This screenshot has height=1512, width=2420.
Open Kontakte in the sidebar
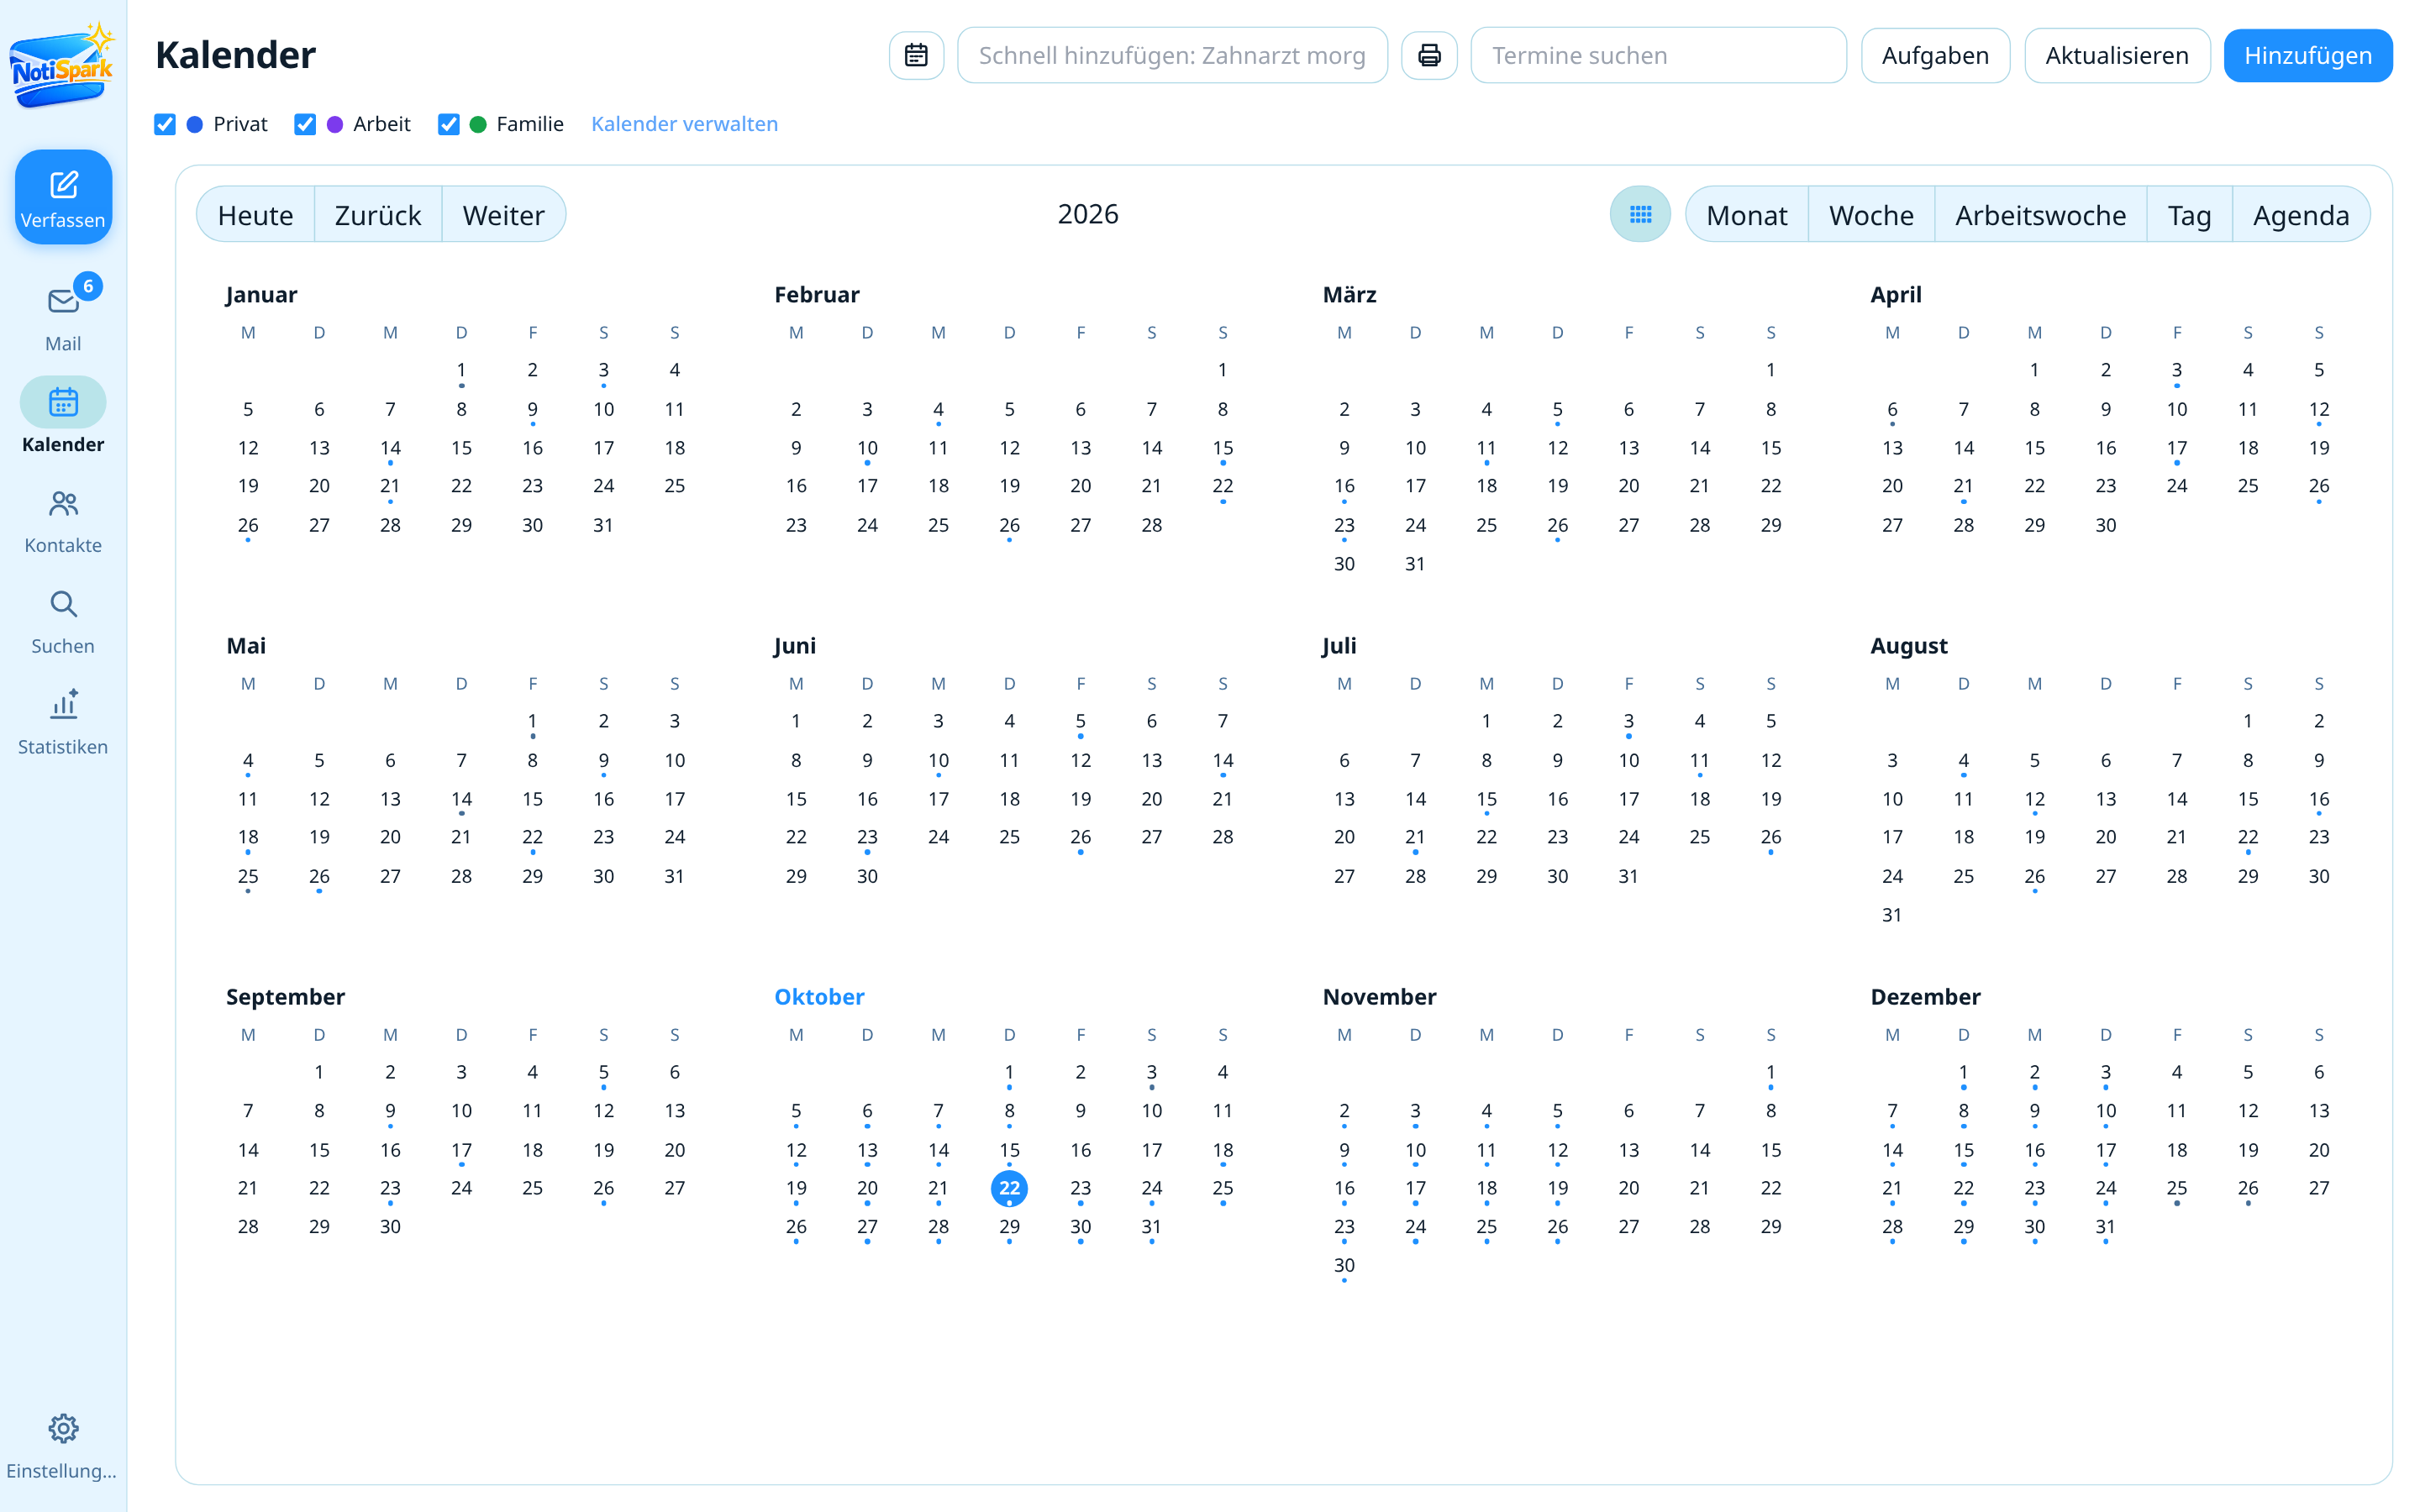[x=63, y=520]
